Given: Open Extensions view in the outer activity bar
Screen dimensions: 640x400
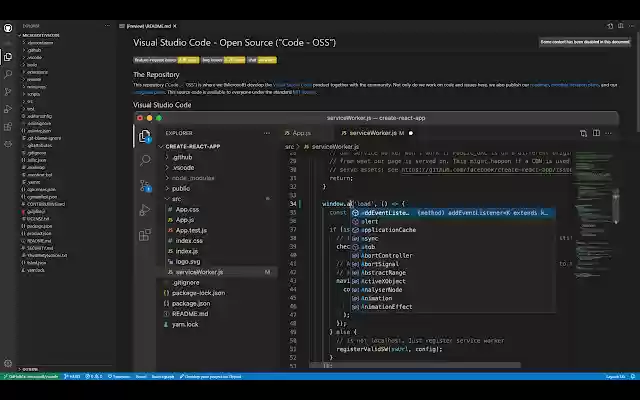Looking at the screenshot, I should tap(8, 127).
